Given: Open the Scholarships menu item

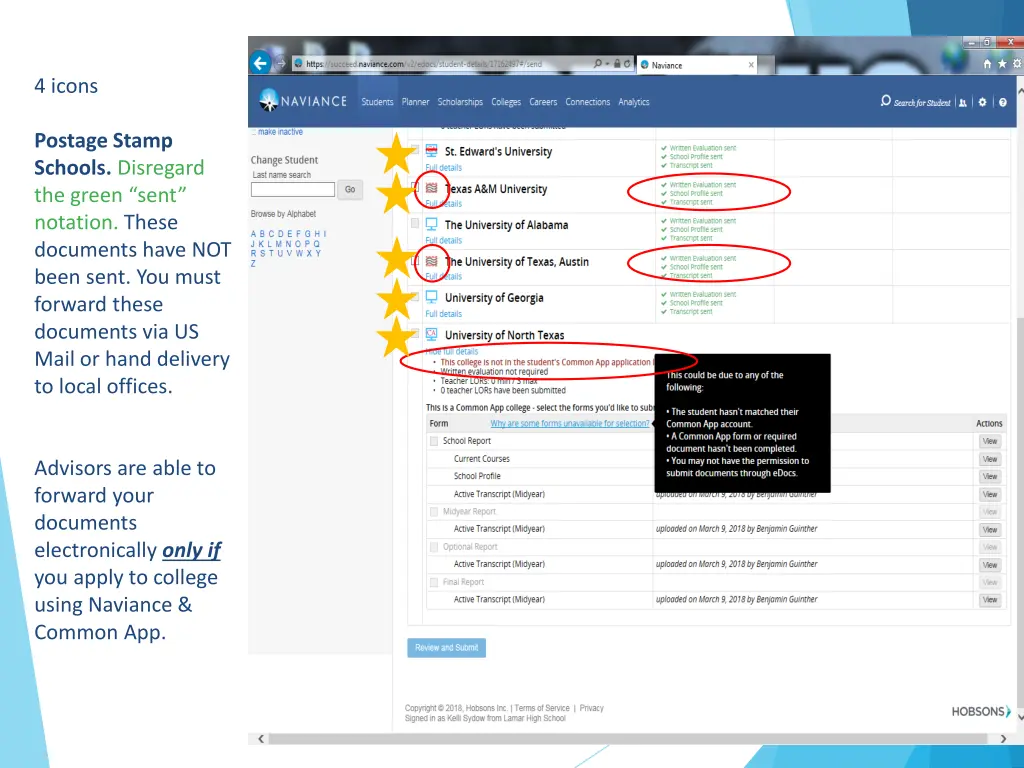Looking at the screenshot, I should [460, 102].
